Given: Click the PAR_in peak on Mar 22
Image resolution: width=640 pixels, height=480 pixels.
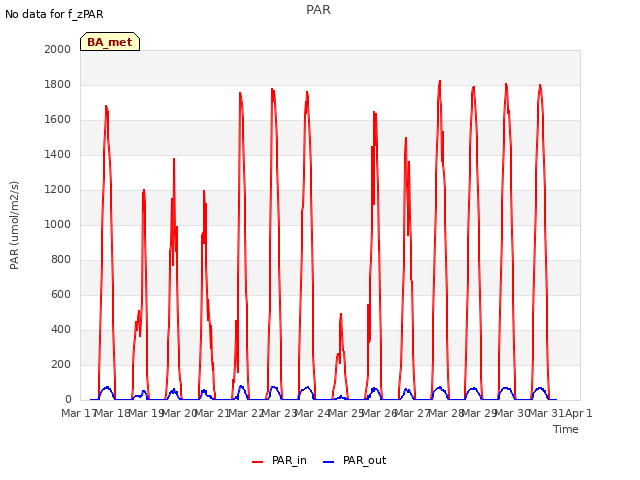Looking at the screenshot, I should point(240,93).
